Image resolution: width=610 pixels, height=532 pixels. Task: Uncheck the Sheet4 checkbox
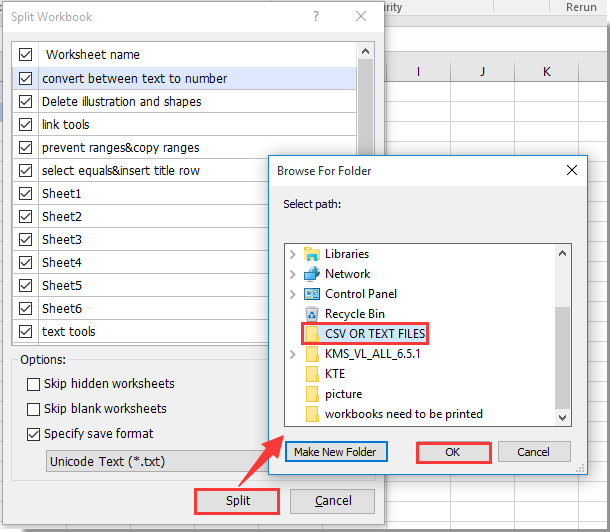tap(26, 262)
